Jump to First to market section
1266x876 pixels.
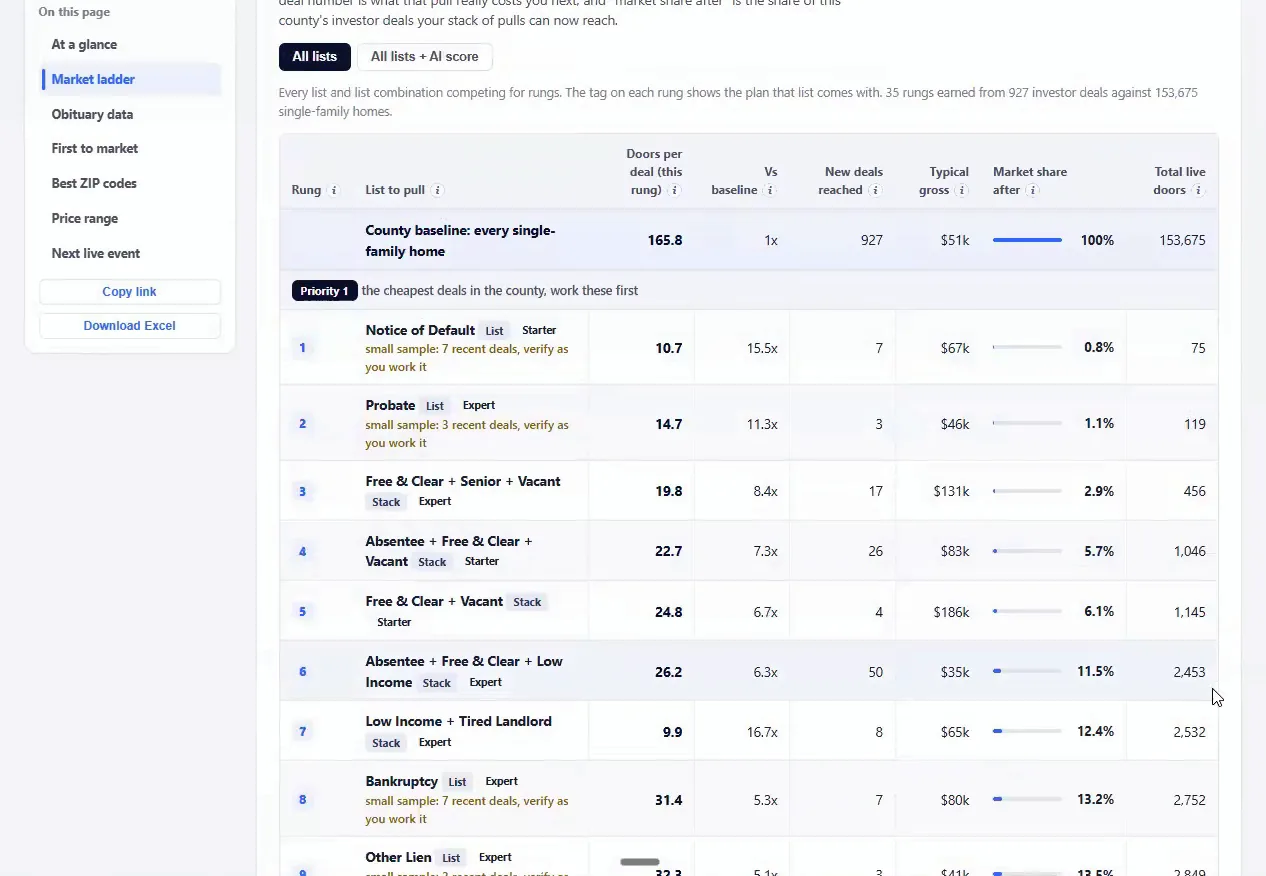pyautogui.click(x=95, y=149)
